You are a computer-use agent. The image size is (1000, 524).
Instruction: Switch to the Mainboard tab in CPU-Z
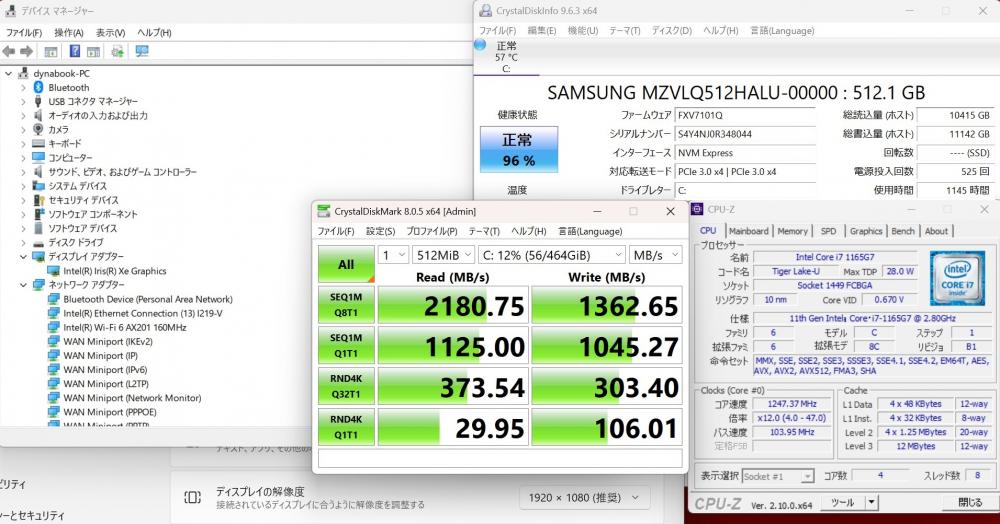[x=748, y=231]
